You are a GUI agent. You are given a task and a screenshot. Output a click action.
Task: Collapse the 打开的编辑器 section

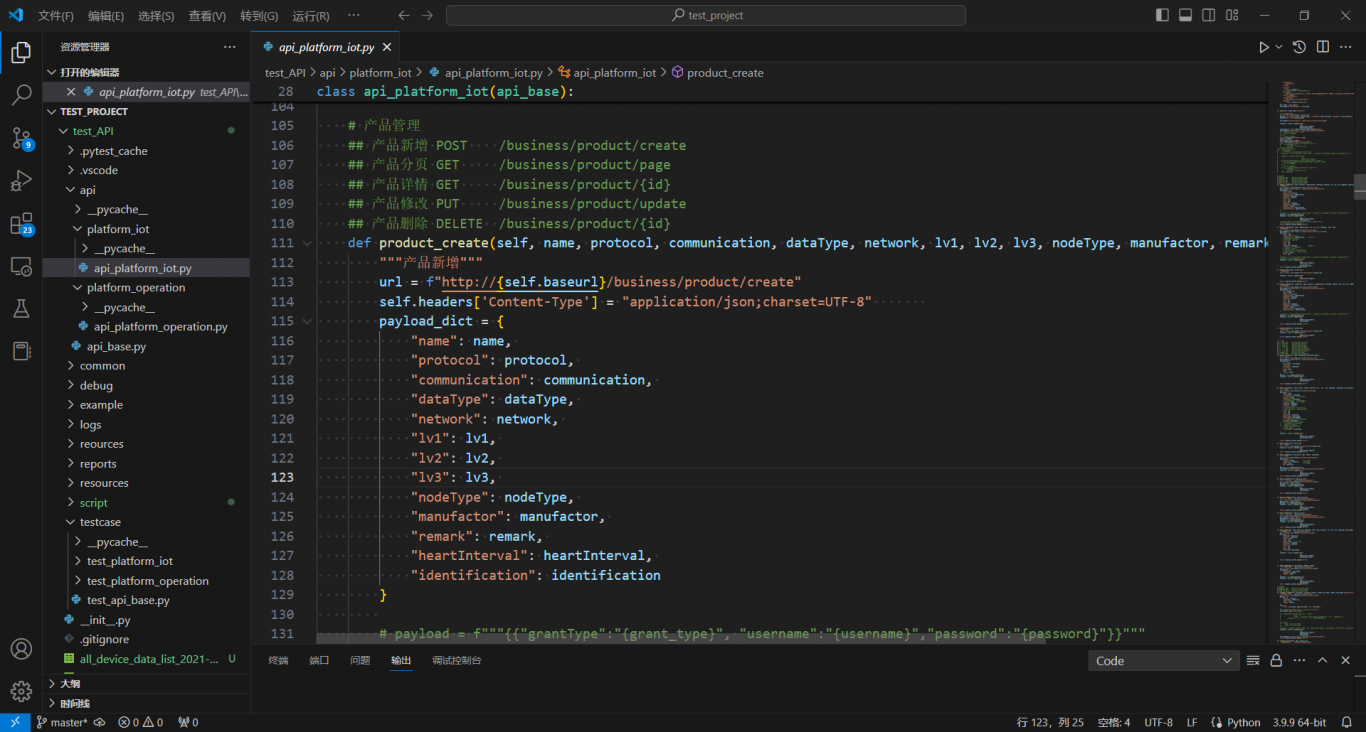[x=146, y=72]
